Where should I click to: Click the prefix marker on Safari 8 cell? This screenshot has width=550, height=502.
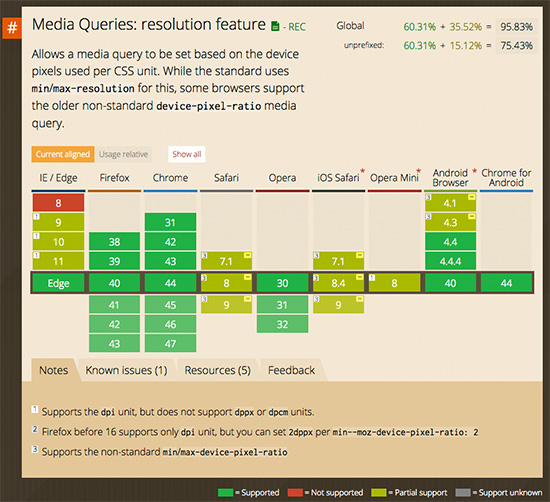pos(248,277)
